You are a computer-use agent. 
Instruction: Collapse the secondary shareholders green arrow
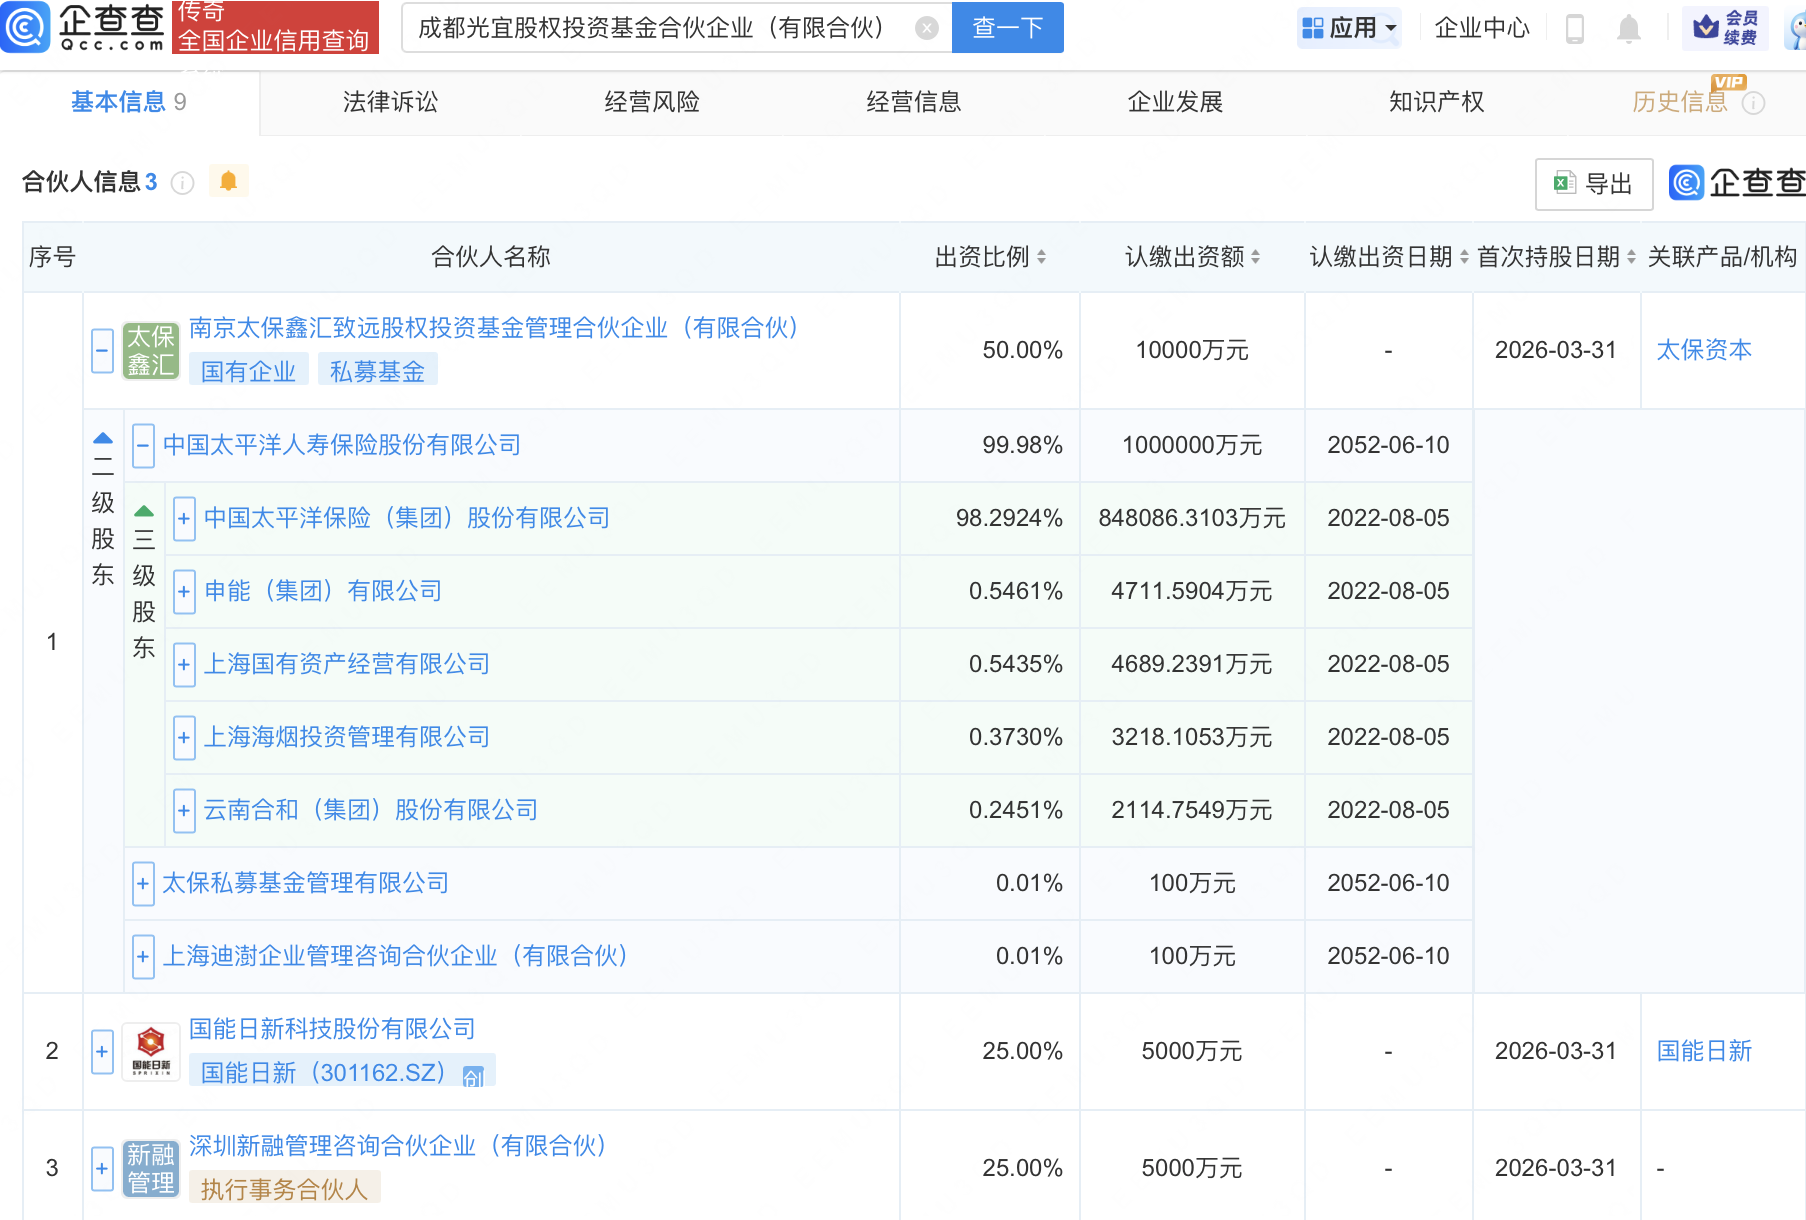[103, 438]
